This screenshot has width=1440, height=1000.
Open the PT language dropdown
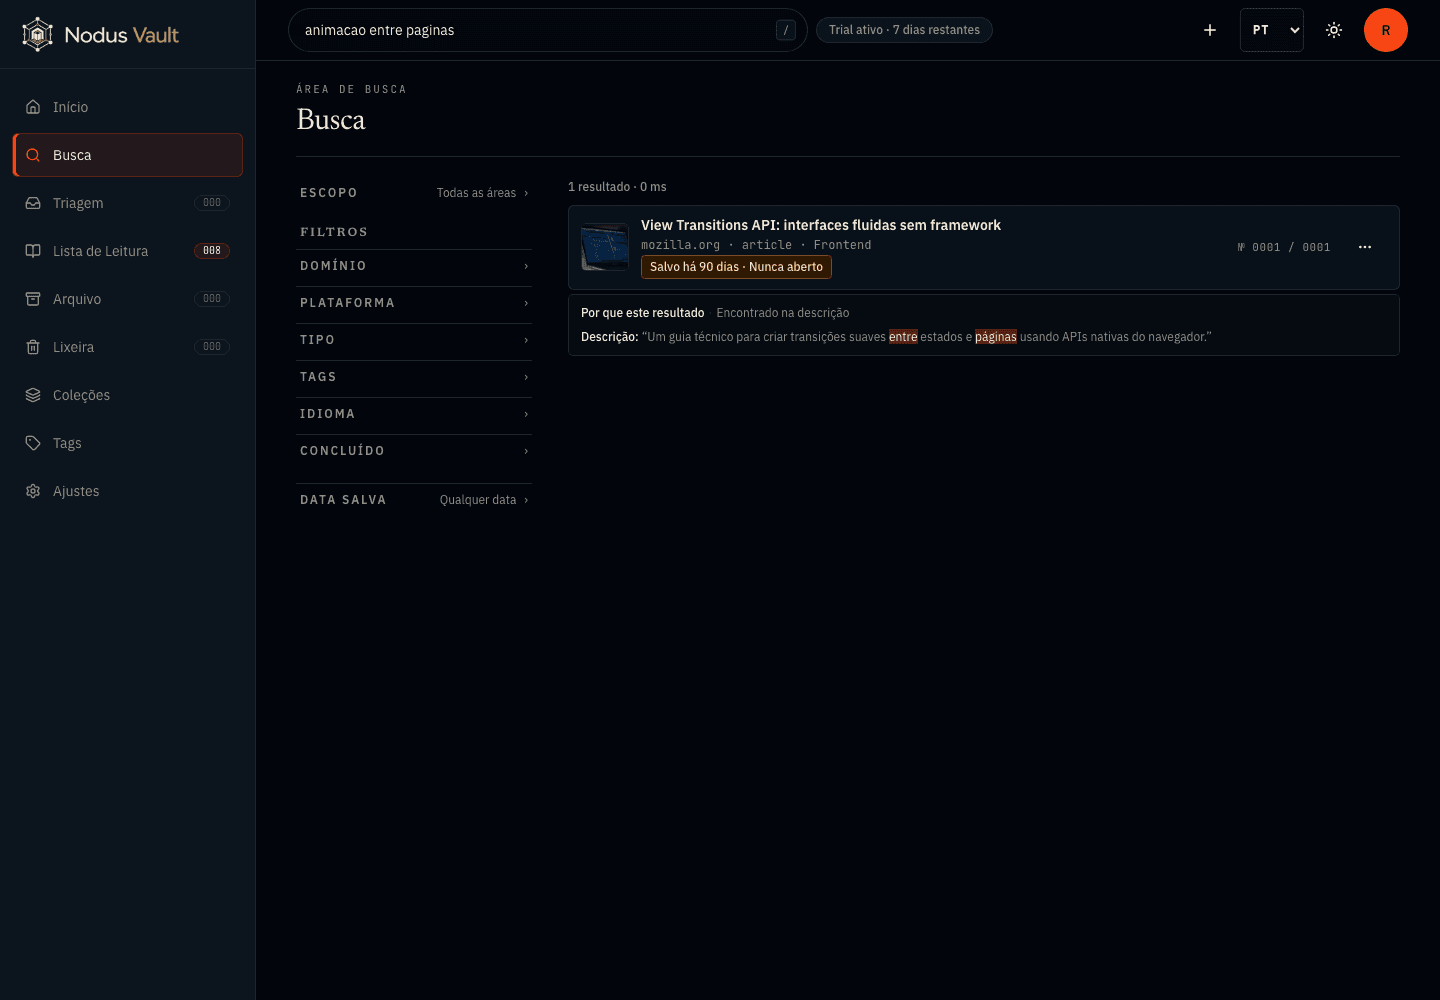(1272, 30)
